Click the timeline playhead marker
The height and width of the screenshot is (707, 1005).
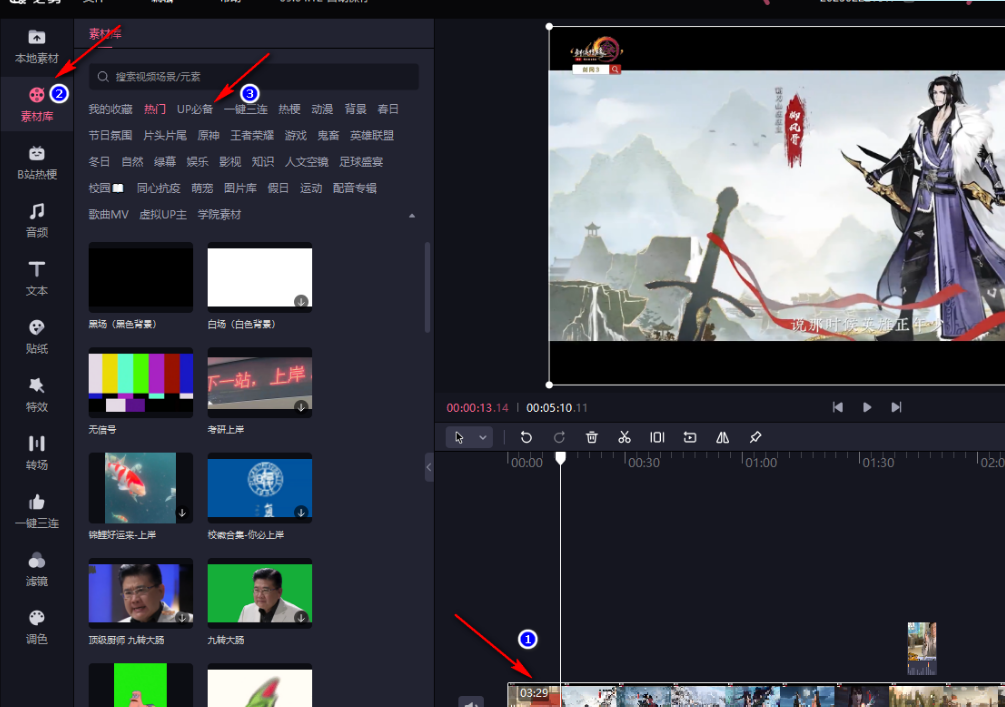[561, 458]
